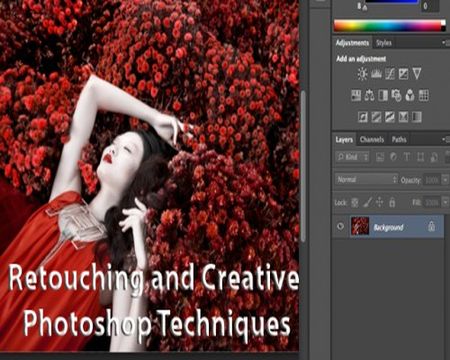Click the canvas vertical scrollbar

[303, 166]
